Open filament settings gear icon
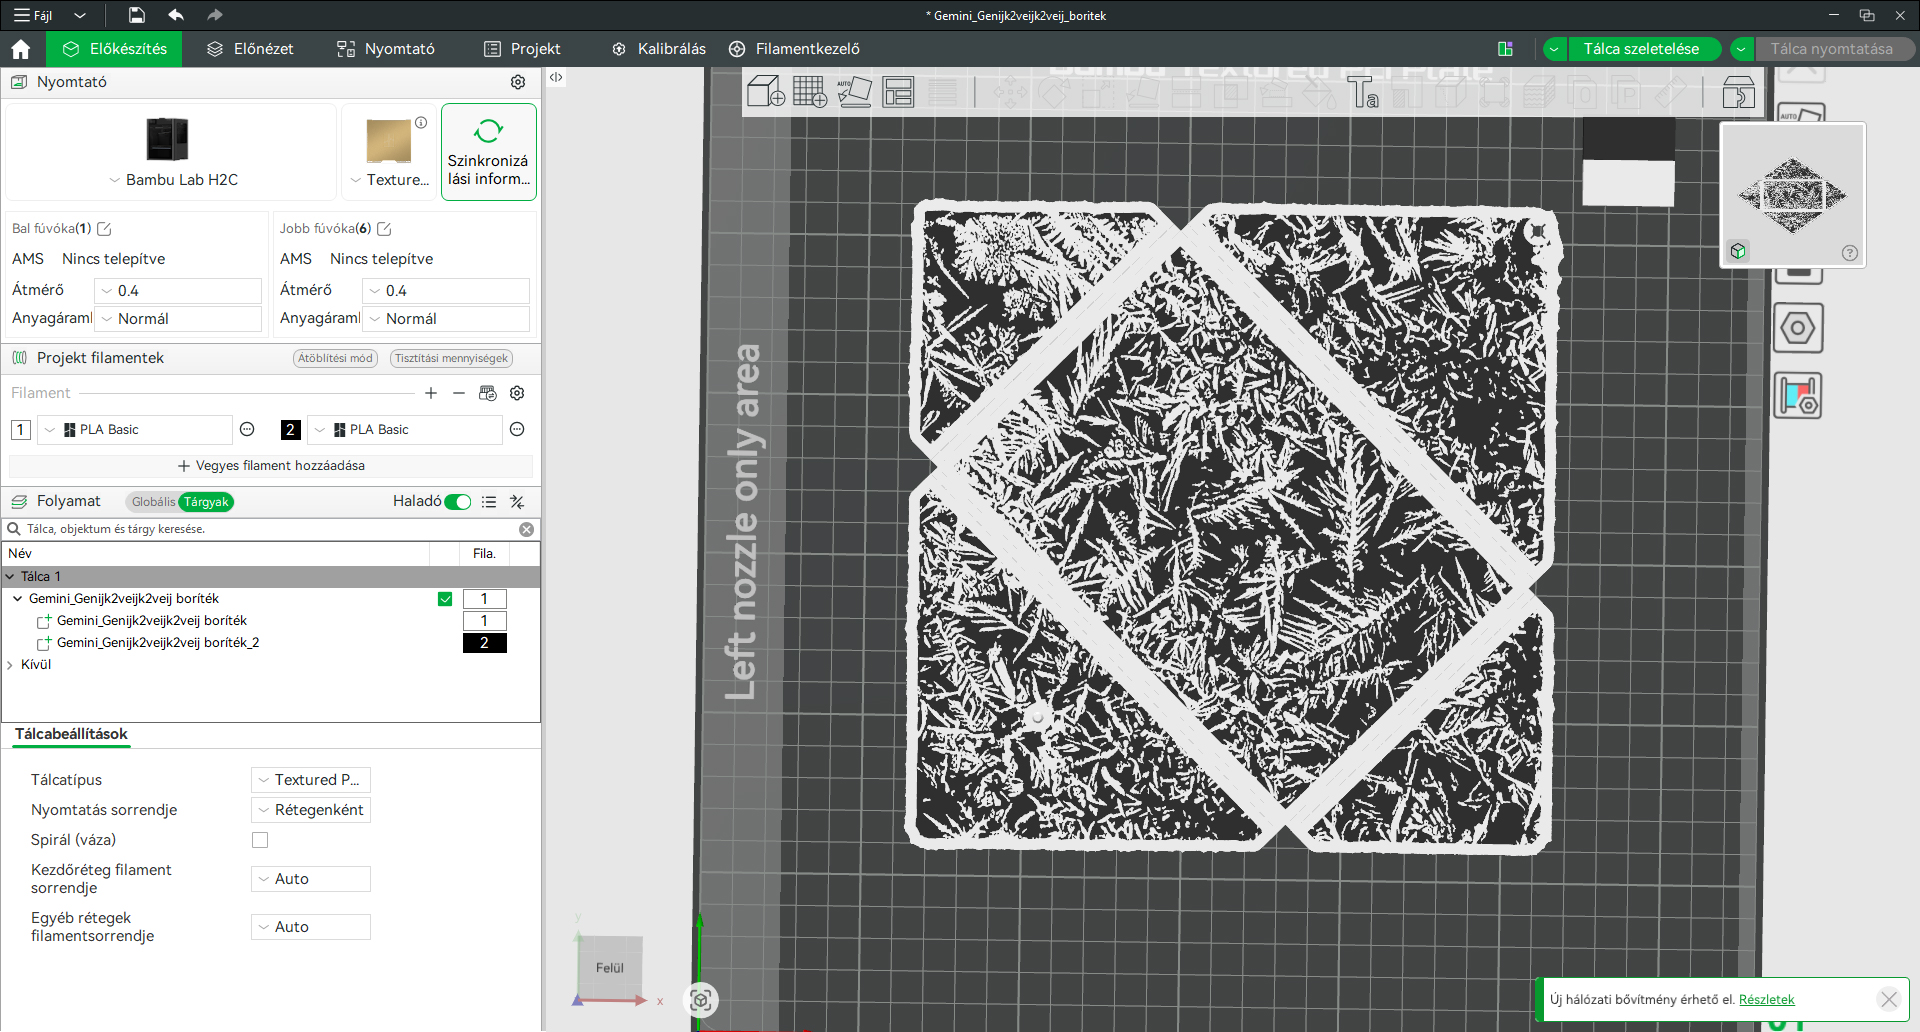 [x=517, y=393]
